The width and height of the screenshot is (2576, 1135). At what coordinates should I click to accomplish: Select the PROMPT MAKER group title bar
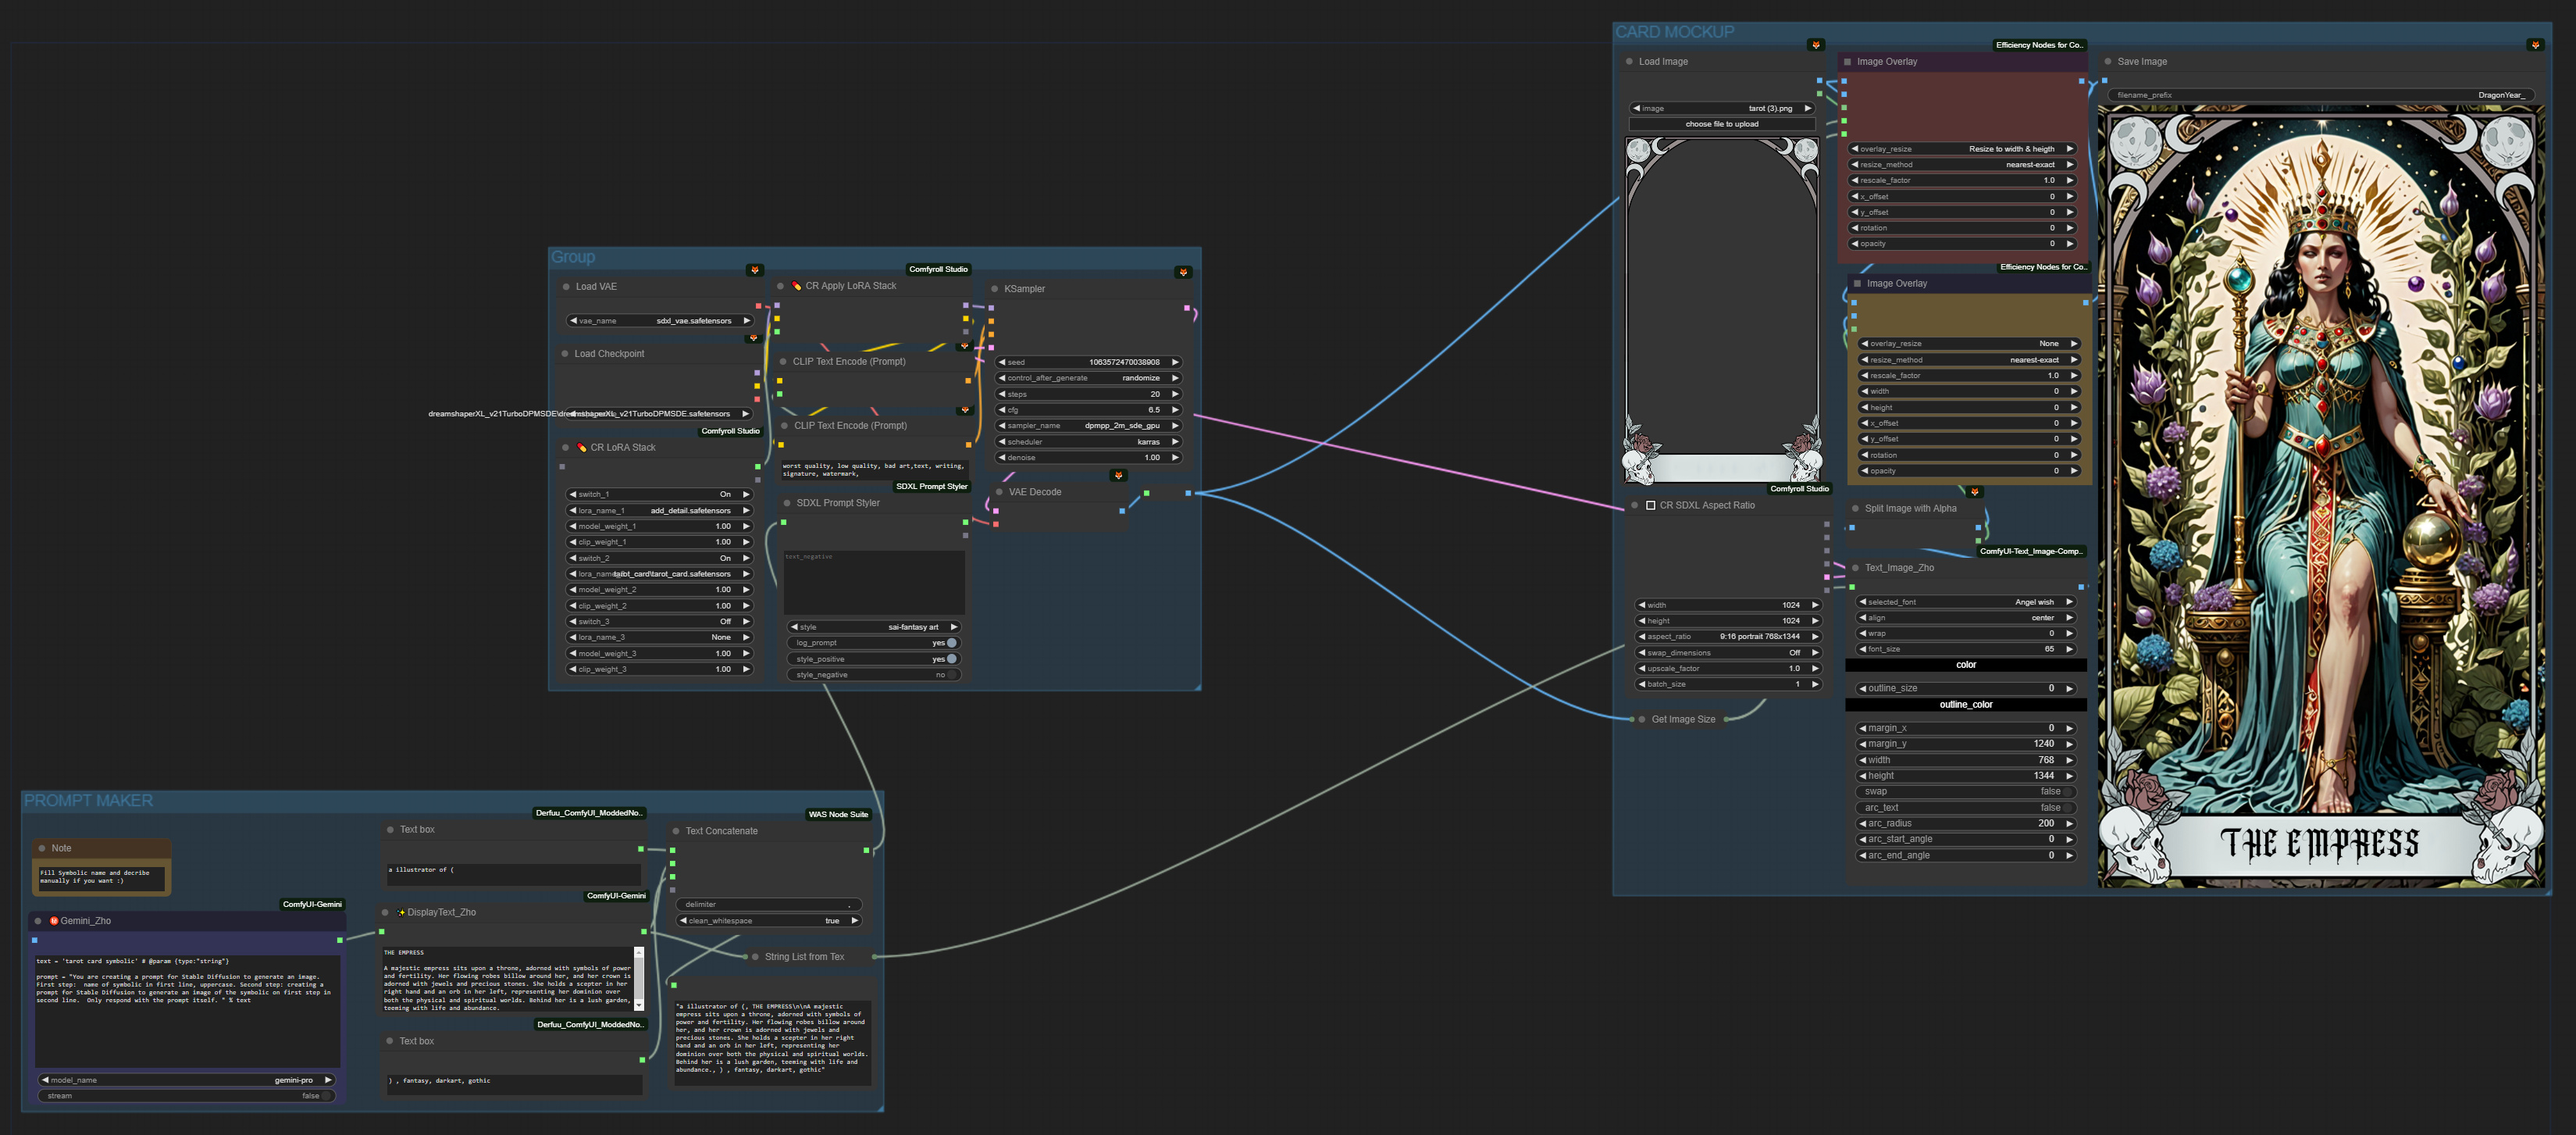(88, 799)
